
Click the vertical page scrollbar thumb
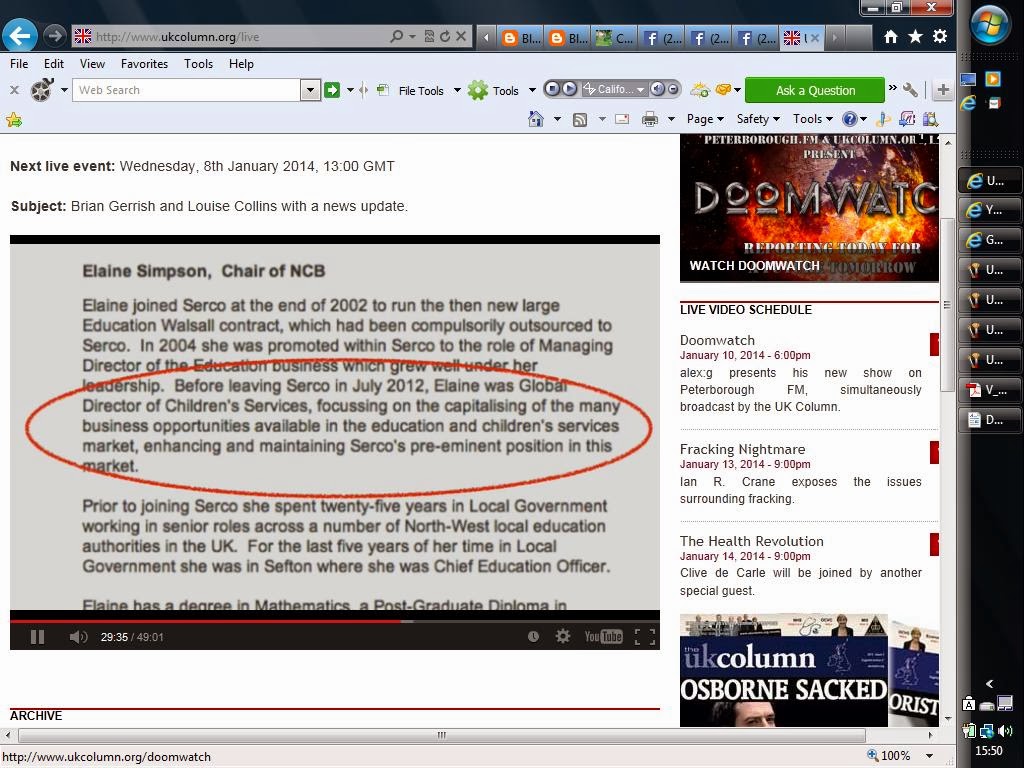click(x=947, y=306)
